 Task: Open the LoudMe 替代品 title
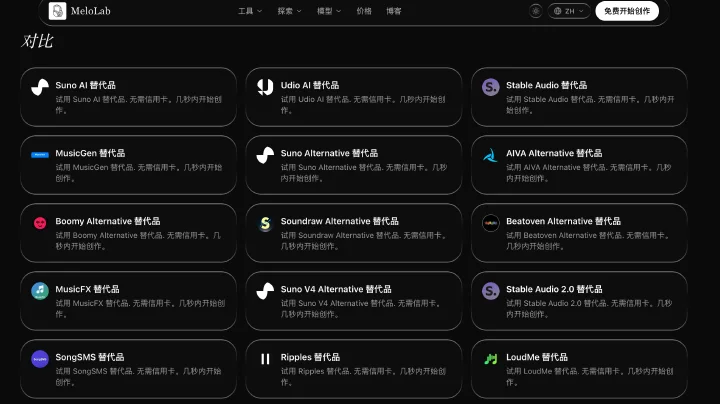[x=537, y=357]
